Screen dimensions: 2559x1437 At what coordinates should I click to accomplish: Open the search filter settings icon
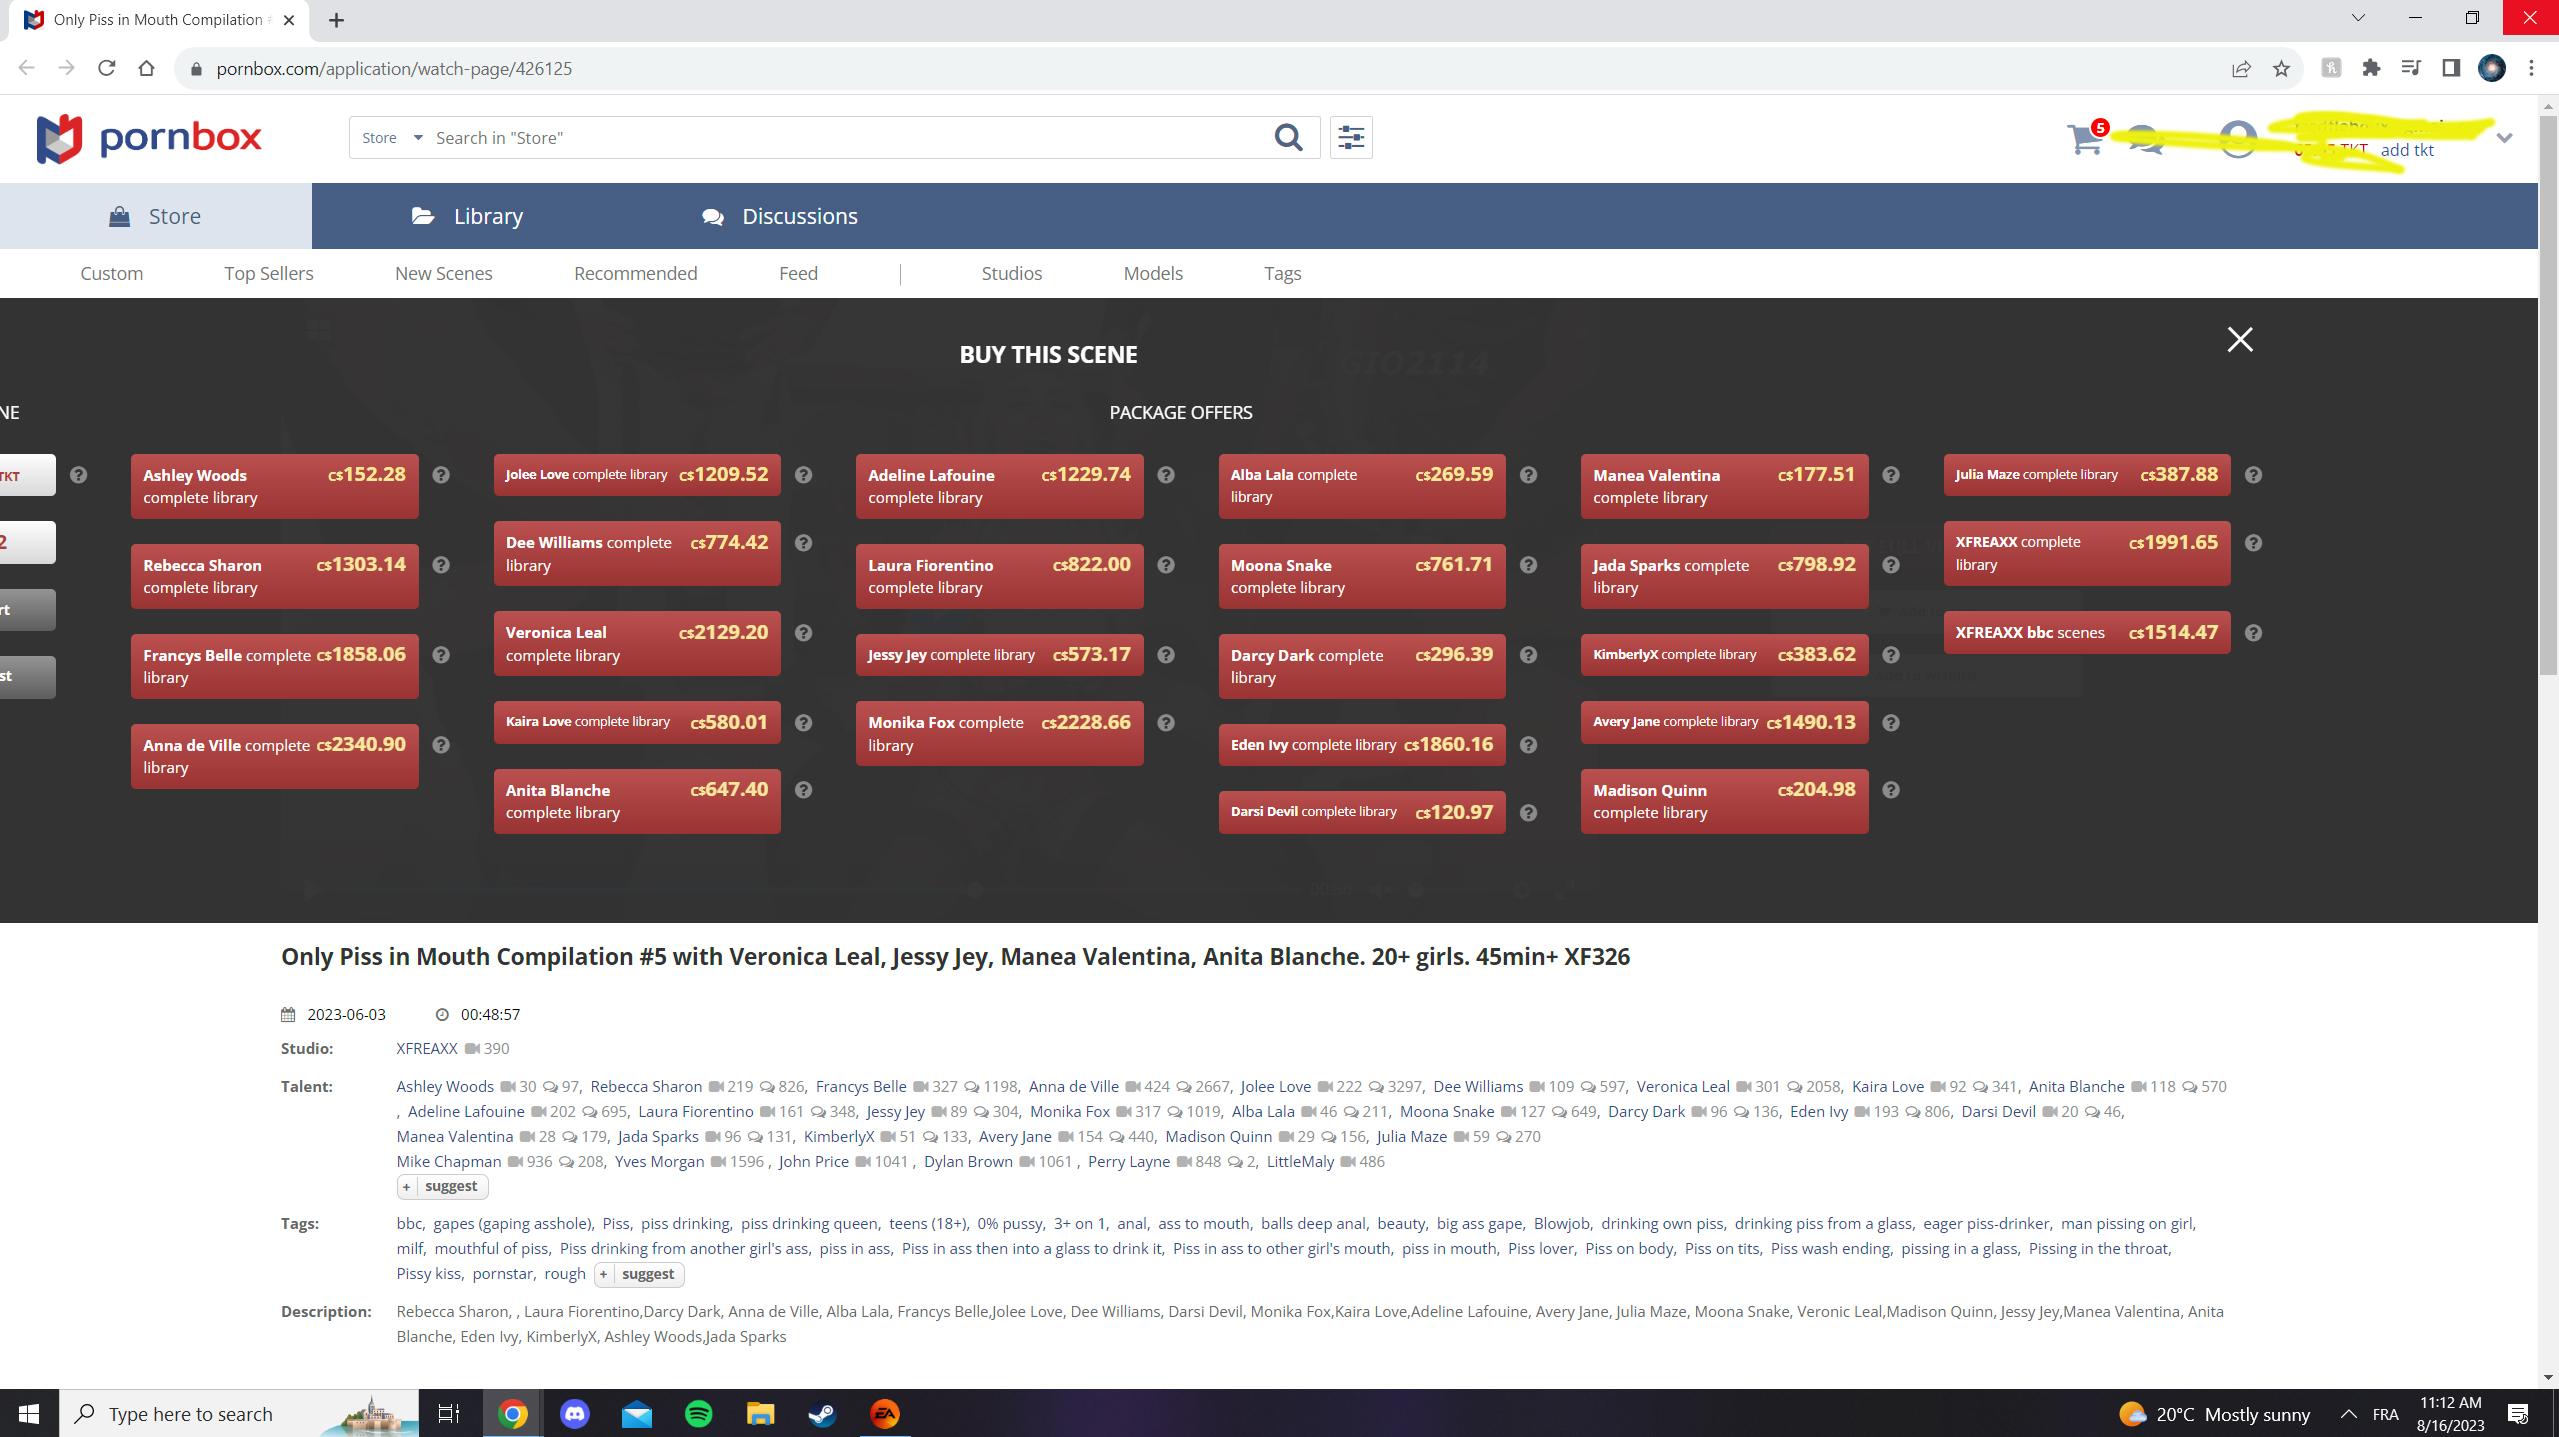coord(1351,138)
